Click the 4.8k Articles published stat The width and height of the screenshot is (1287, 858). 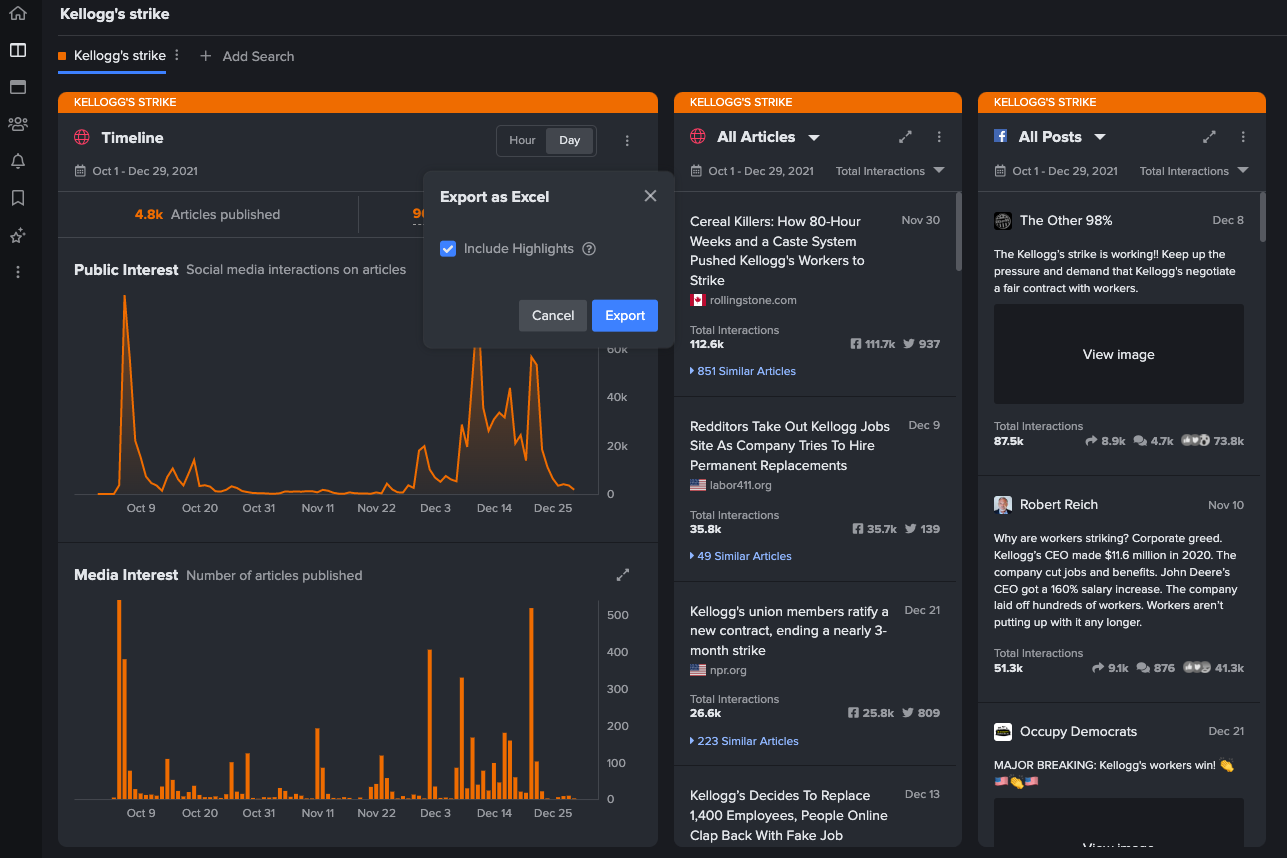point(208,214)
